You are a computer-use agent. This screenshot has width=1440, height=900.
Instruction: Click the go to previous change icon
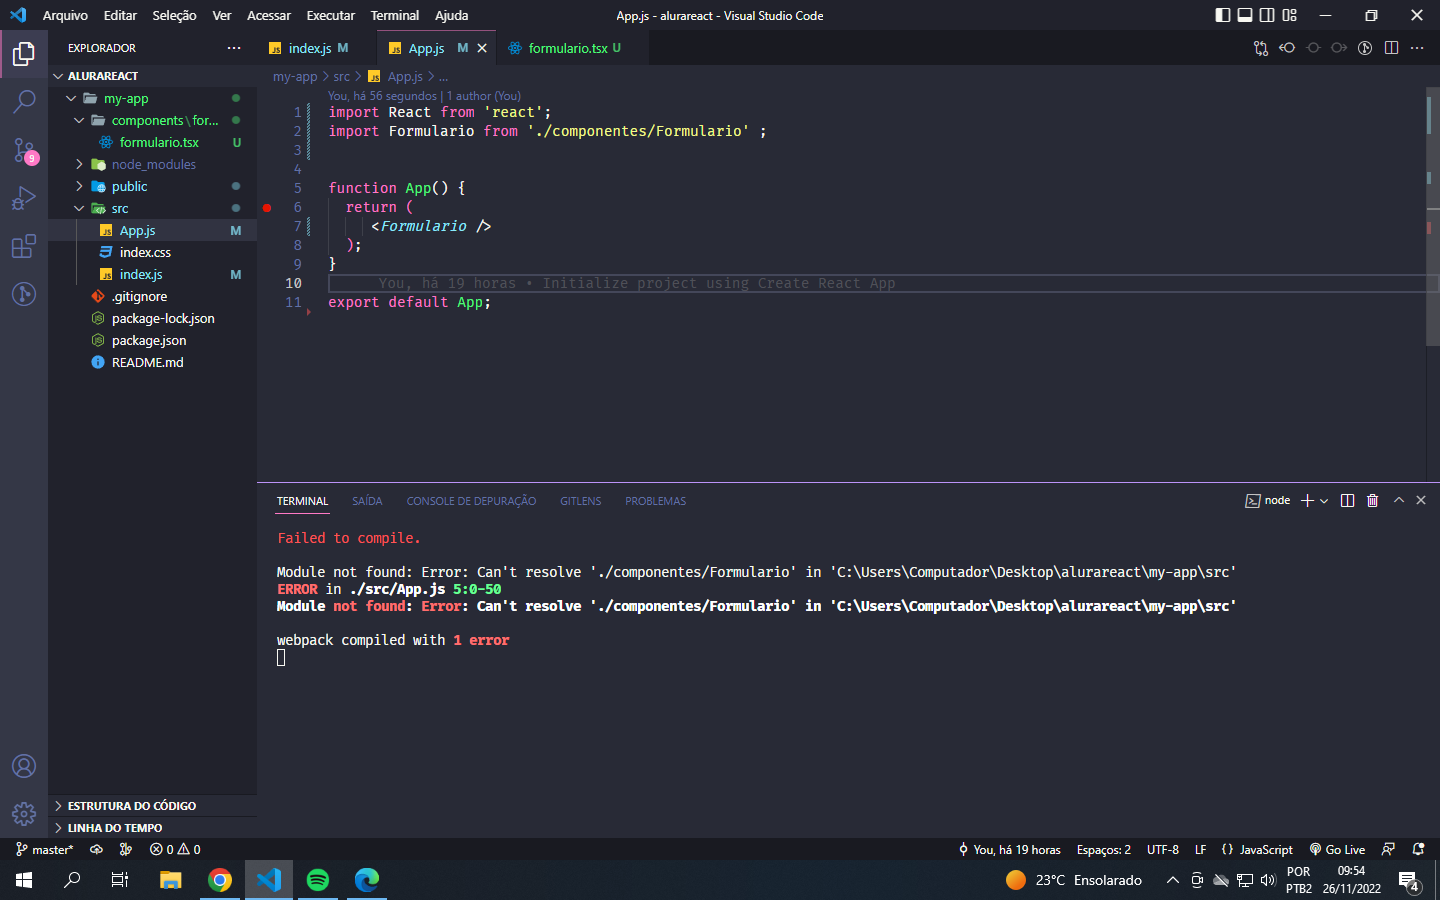1287,48
